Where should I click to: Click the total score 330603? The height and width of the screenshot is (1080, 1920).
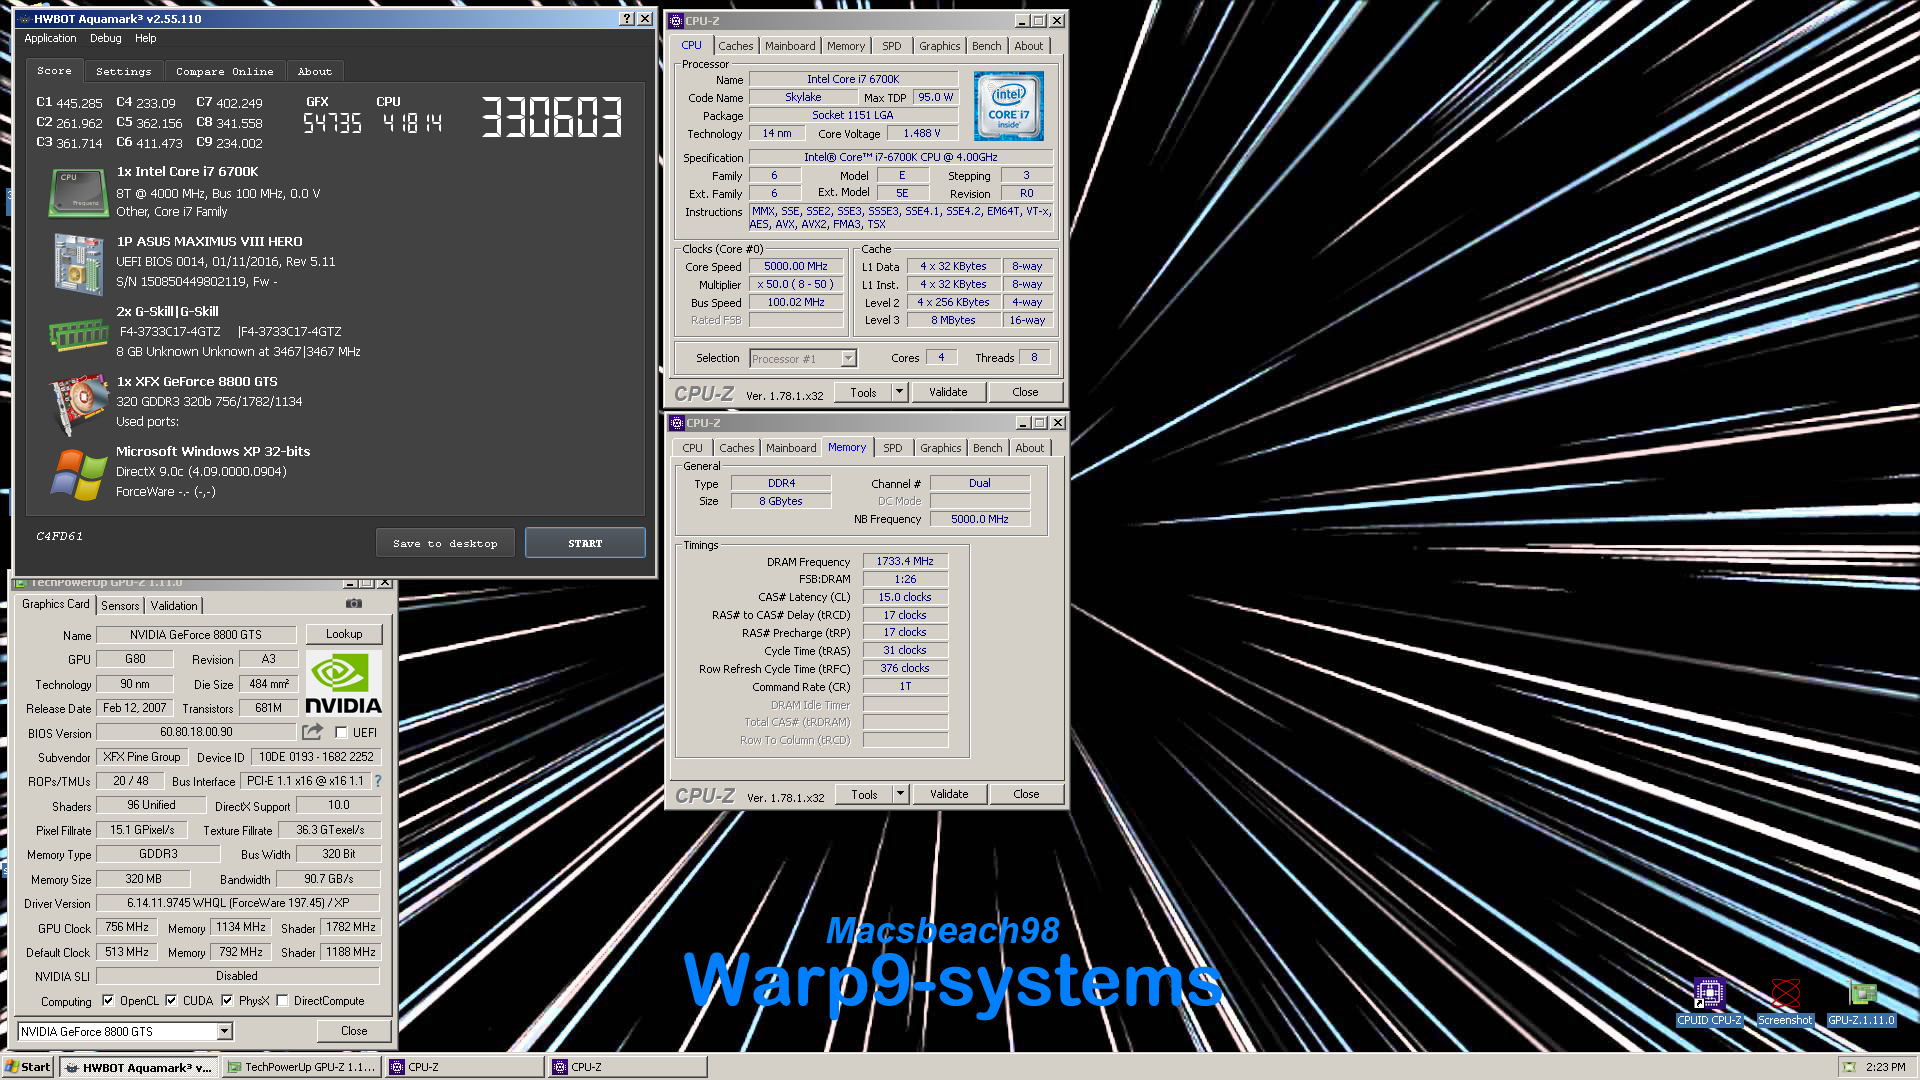pyautogui.click(x=552, y=117)
